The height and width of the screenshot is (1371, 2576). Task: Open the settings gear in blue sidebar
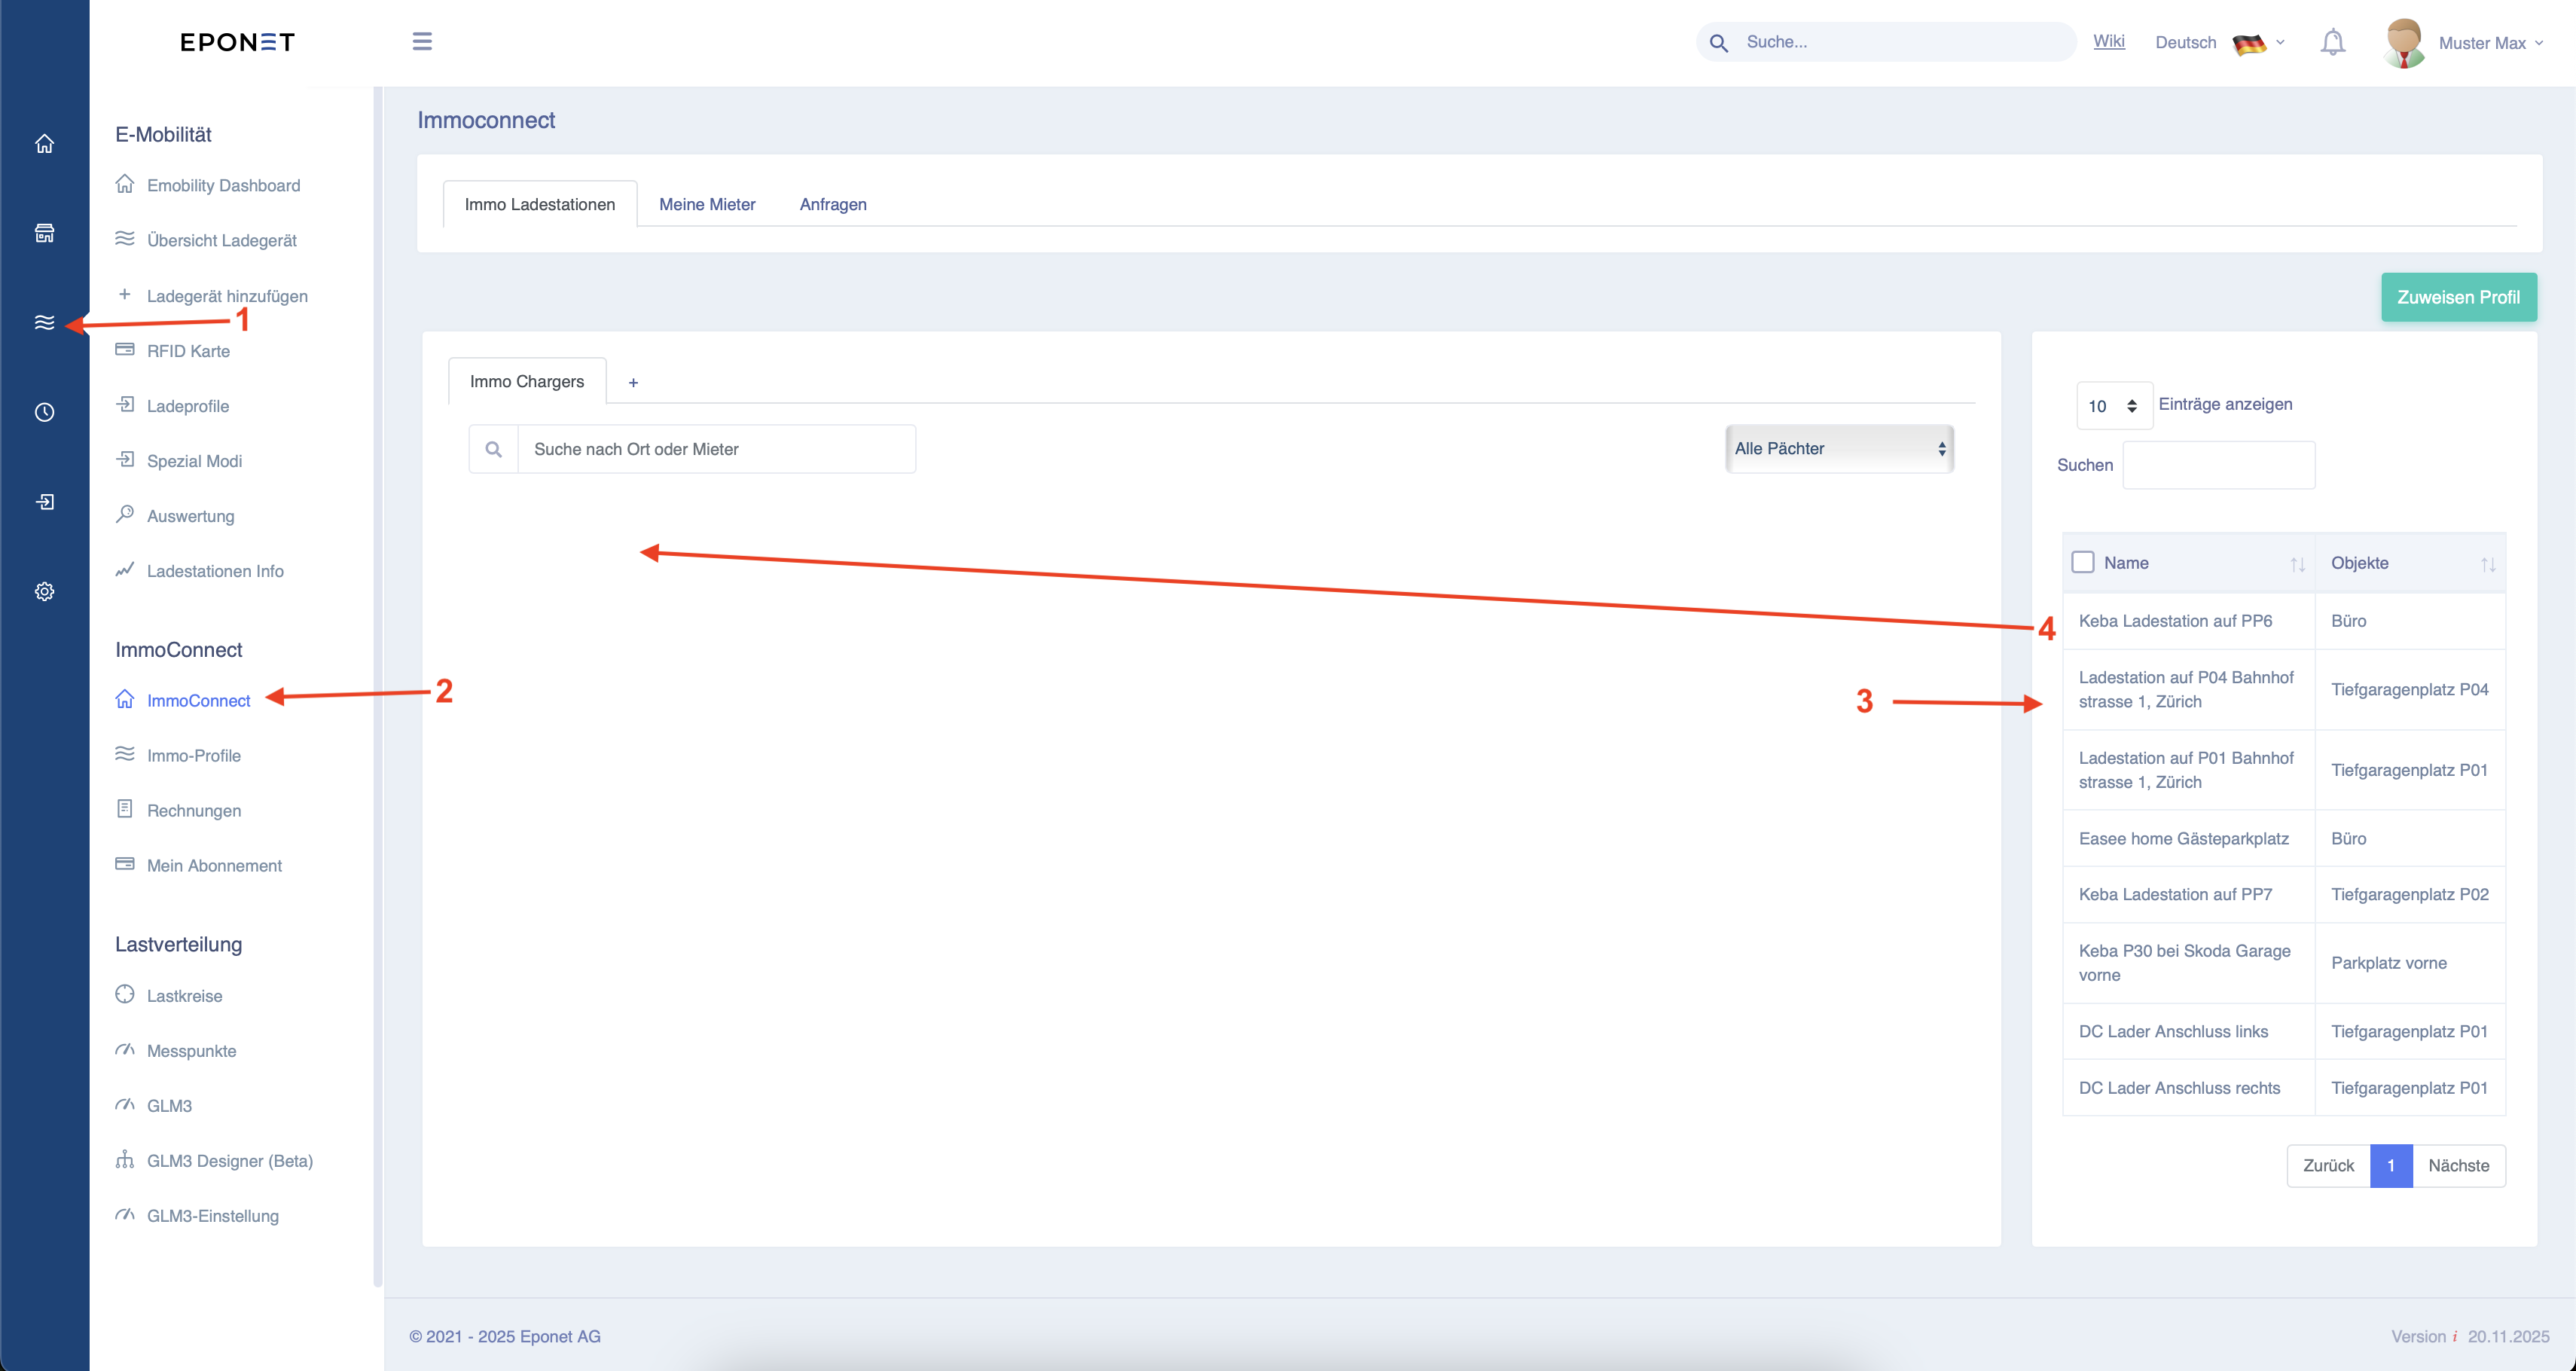[x=44, y=591]
